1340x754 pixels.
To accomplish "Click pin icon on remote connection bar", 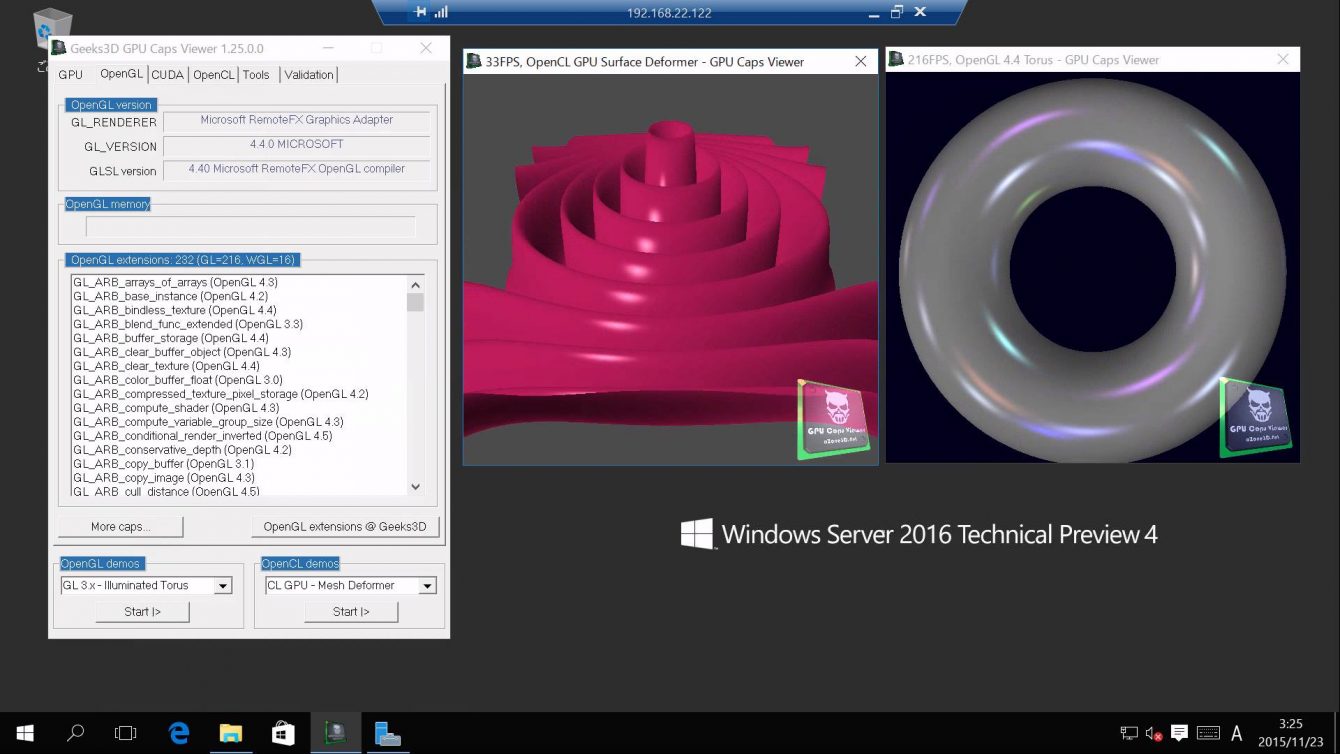I will (x=420, y=12).
